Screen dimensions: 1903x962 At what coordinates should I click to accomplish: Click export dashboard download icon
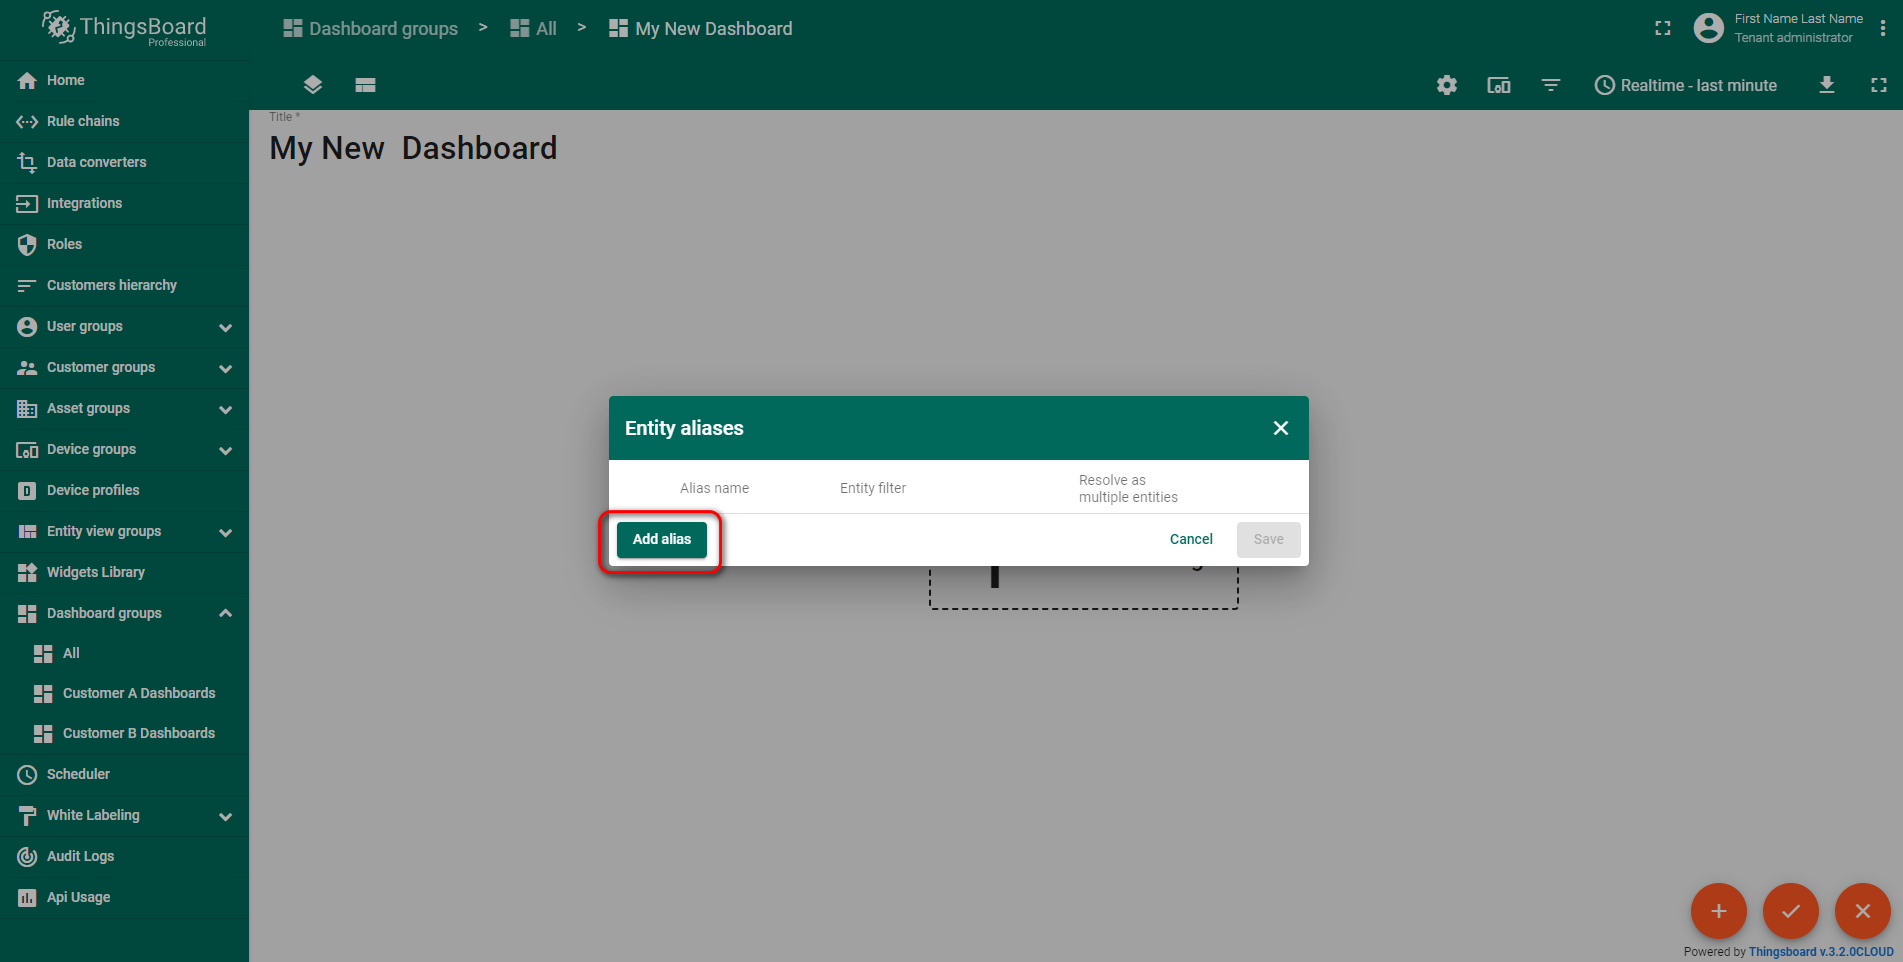tap(1827, 85)
